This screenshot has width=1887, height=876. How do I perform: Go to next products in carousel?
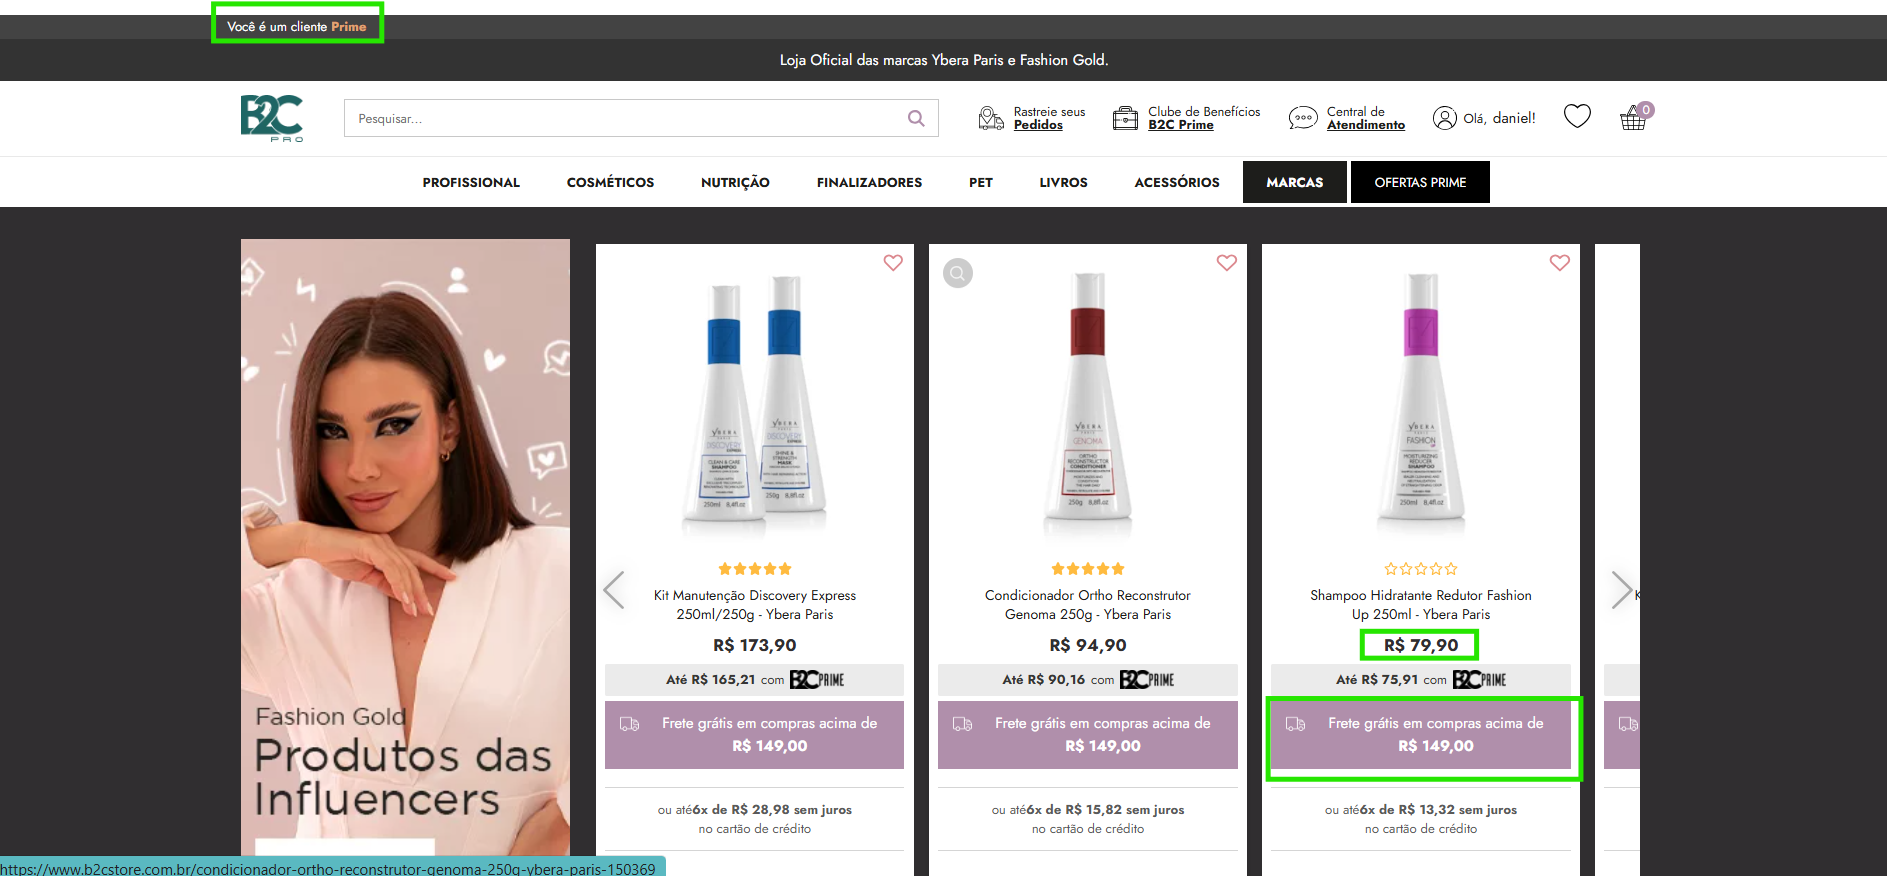[1621, 590]
